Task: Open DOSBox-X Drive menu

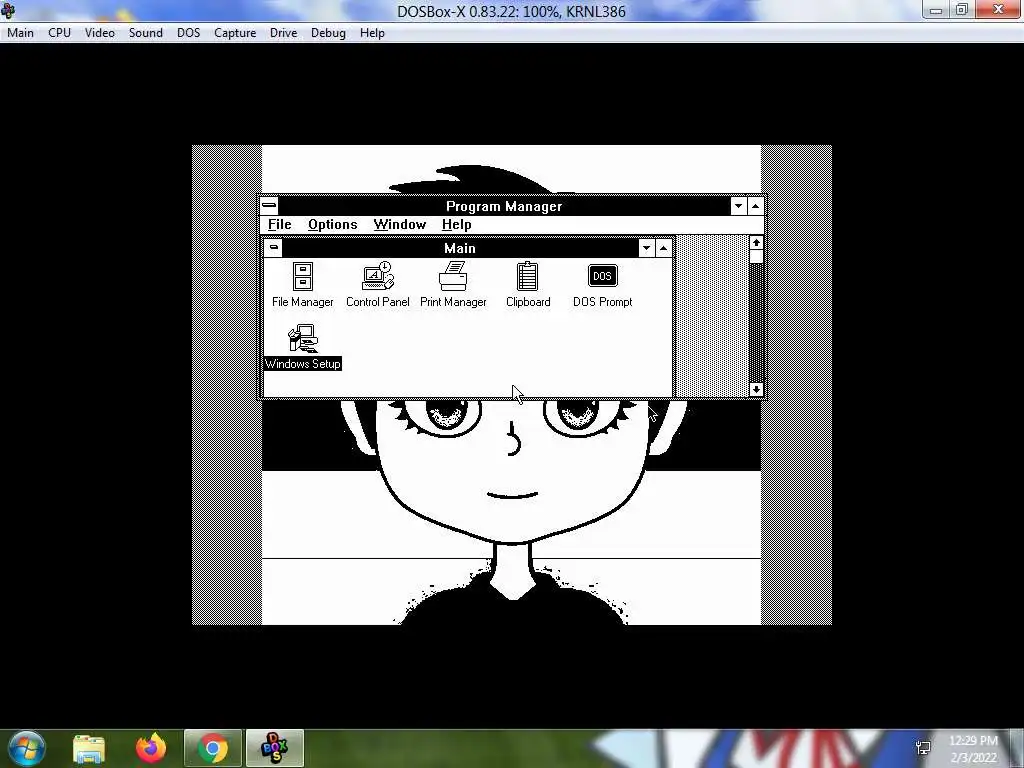Action: tap(283, 33)
